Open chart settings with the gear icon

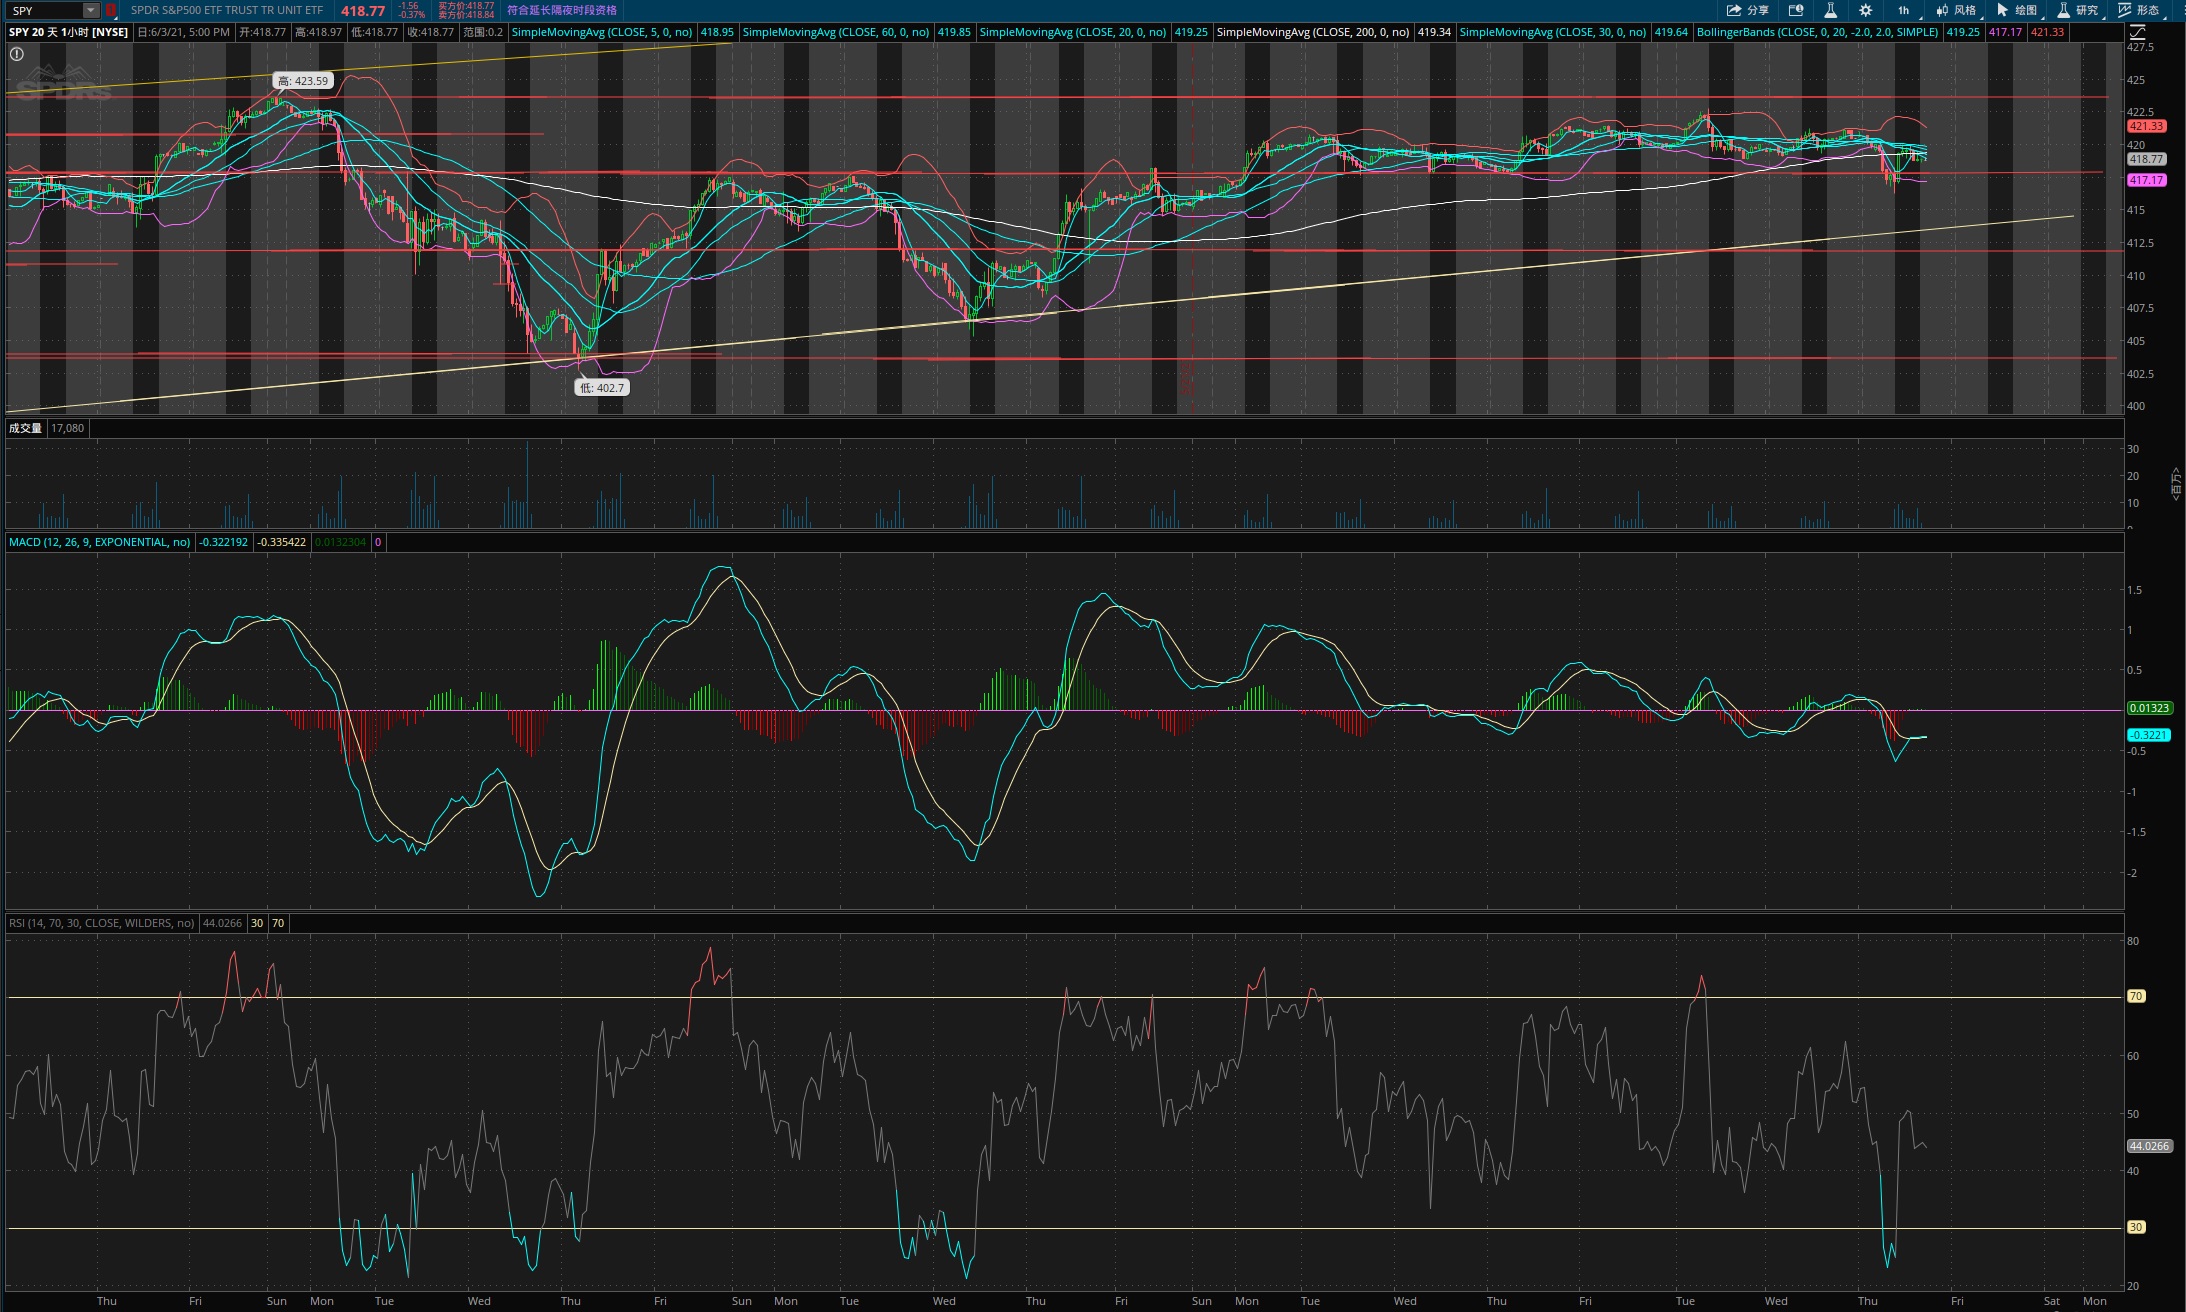click(1865, 10)
